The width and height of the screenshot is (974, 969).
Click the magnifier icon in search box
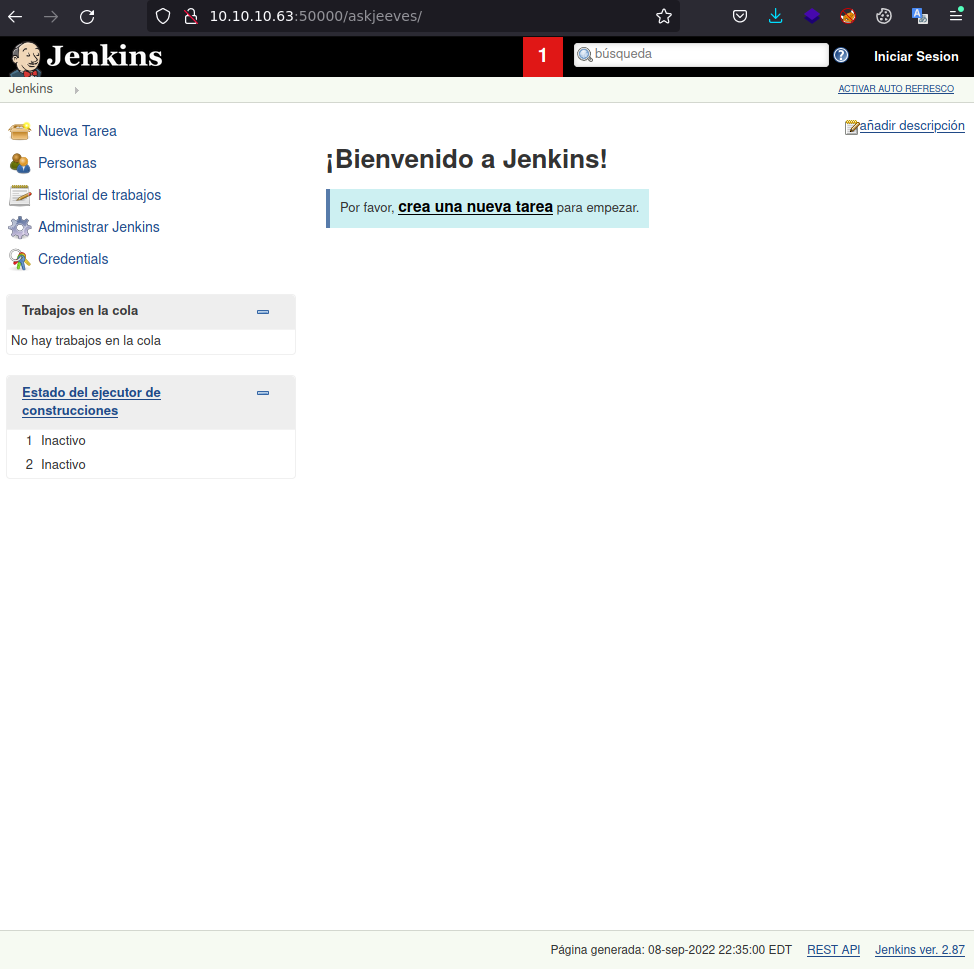pos(585,55)
